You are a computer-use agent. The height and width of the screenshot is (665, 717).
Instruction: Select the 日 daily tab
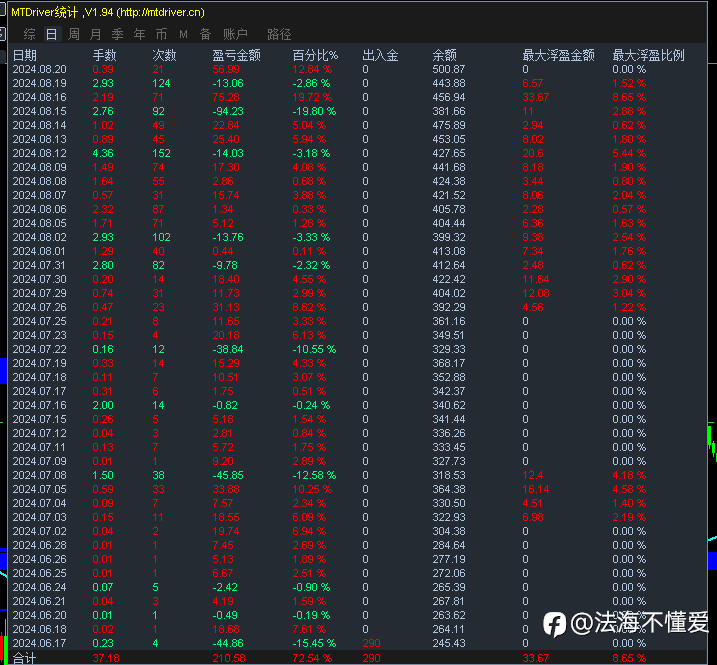coord(52,34)
